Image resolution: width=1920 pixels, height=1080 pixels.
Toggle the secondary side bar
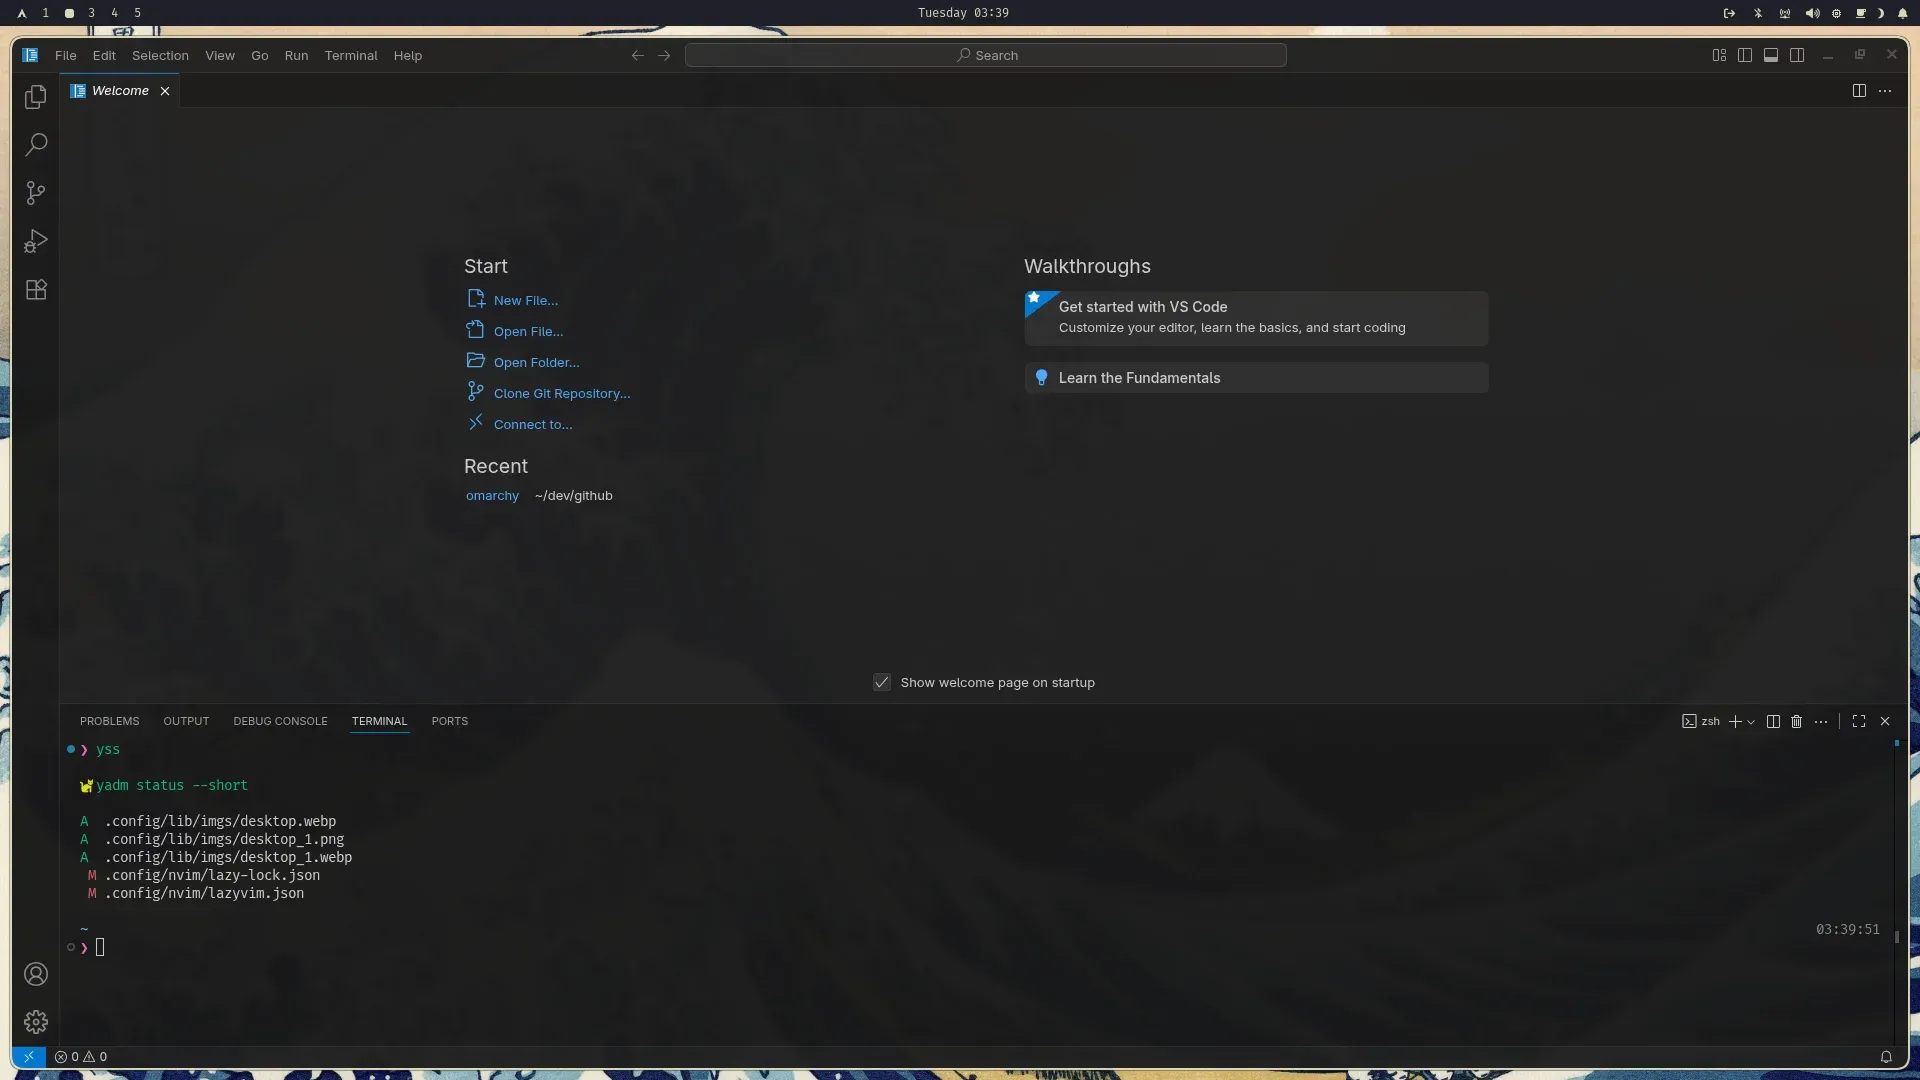click(1797, 56)
